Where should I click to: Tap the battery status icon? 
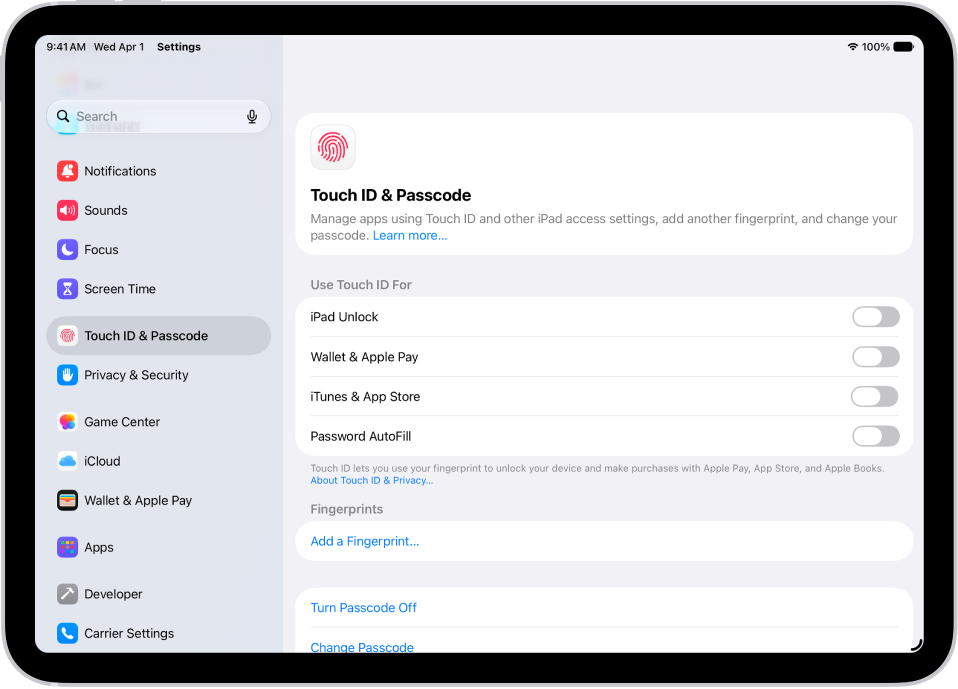[903, 47]
